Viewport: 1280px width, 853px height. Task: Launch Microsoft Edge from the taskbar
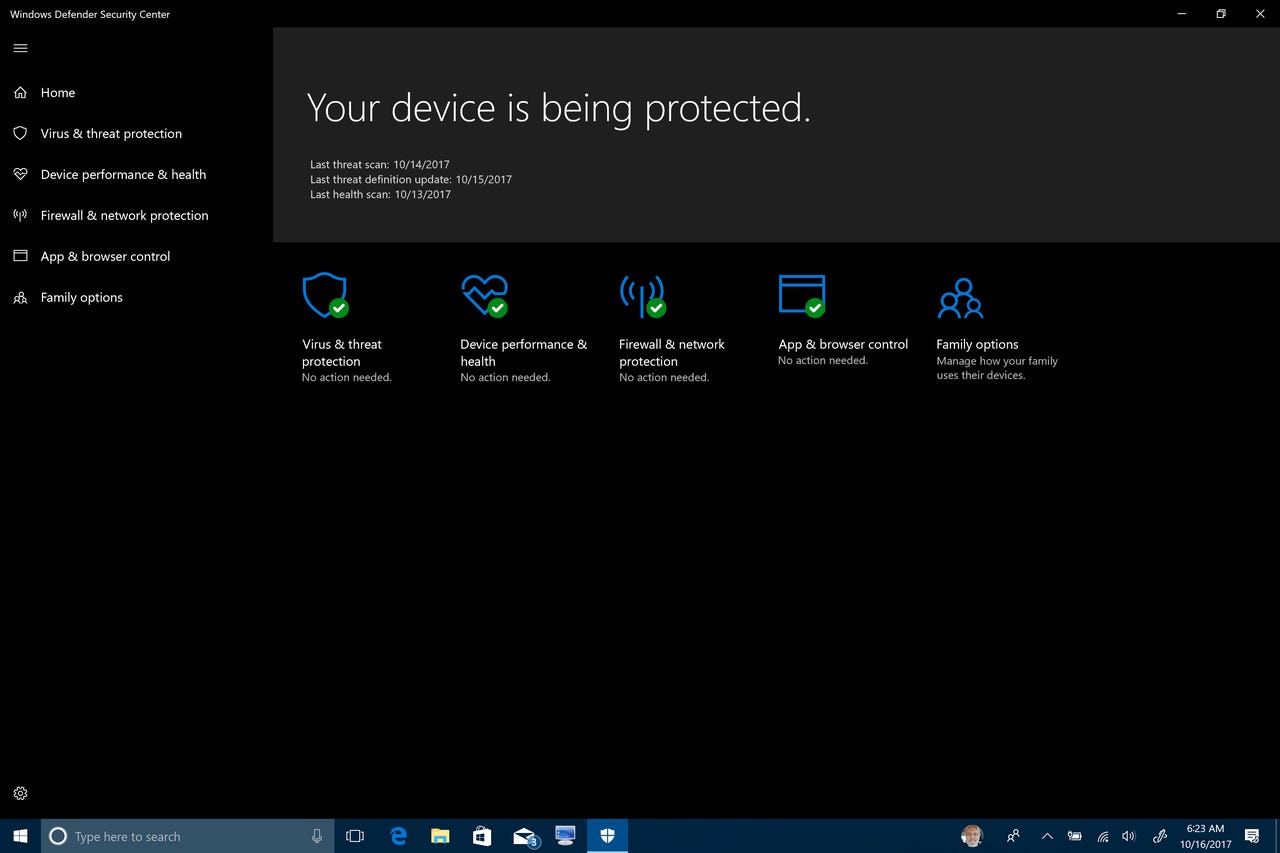397,836
